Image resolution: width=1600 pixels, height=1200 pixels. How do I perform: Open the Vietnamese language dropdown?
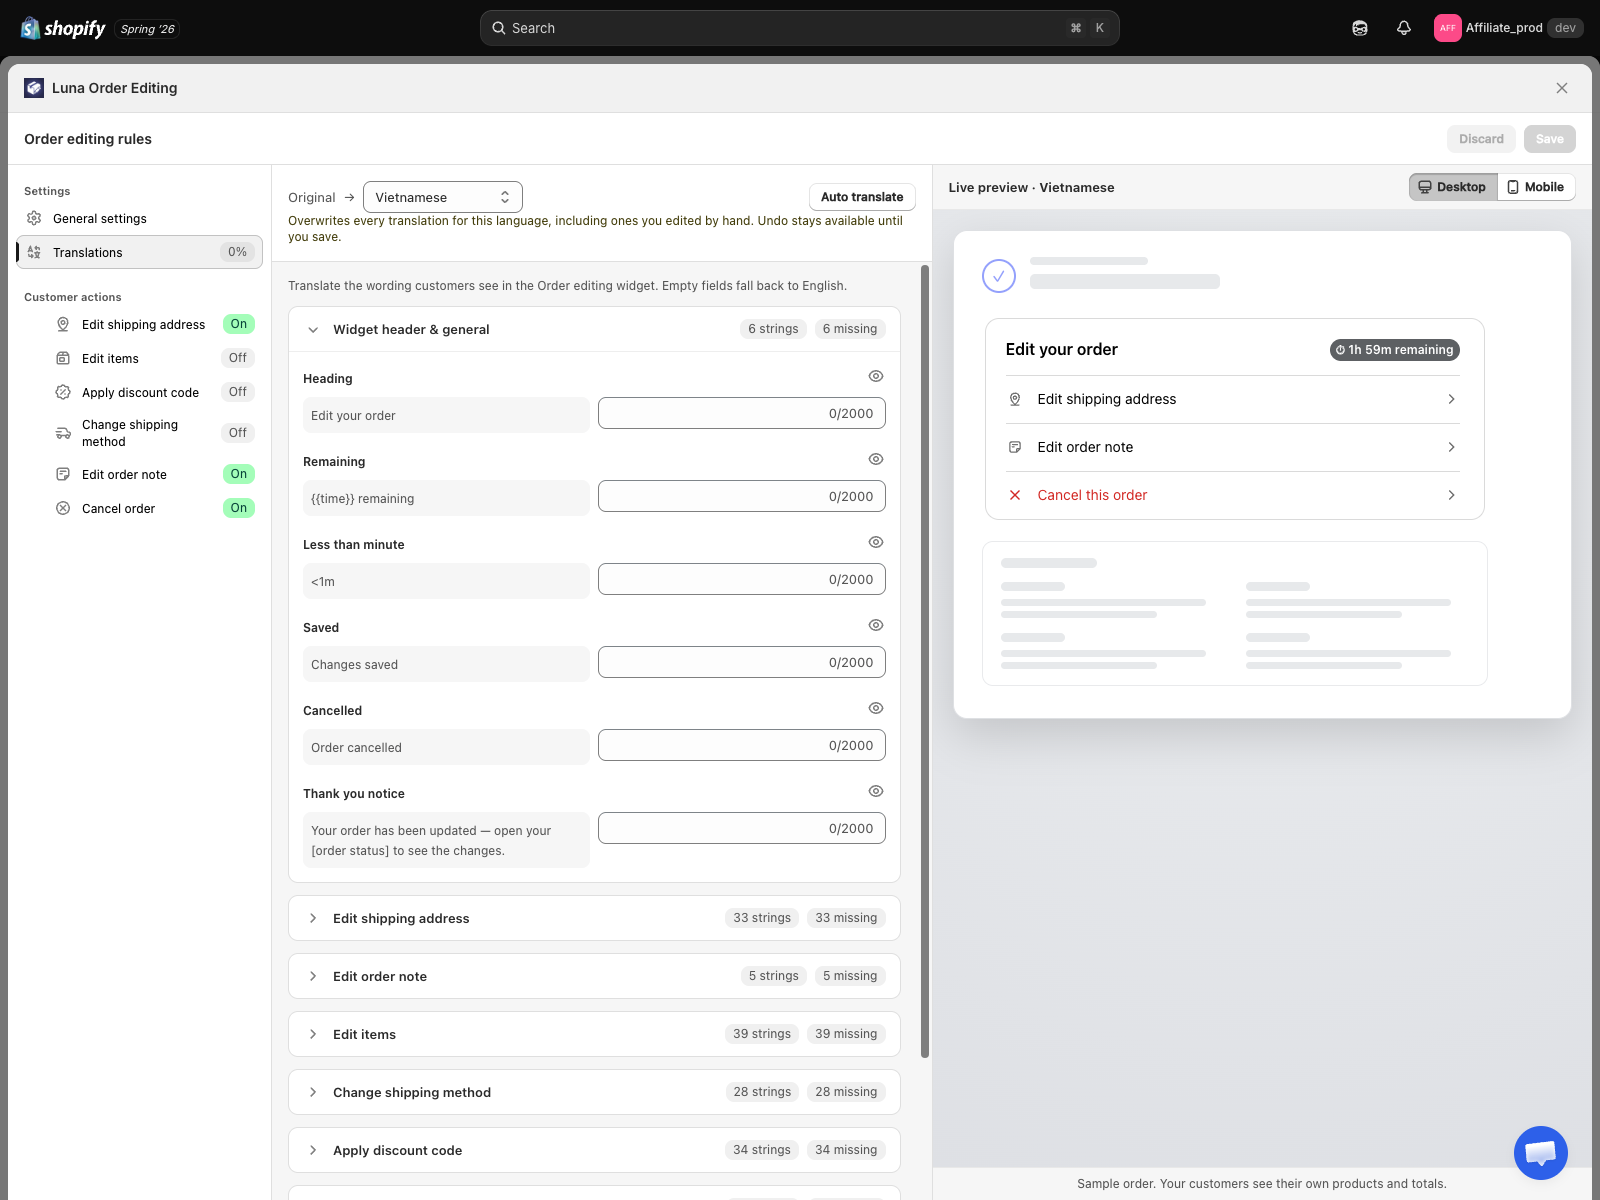pos(443,197)
